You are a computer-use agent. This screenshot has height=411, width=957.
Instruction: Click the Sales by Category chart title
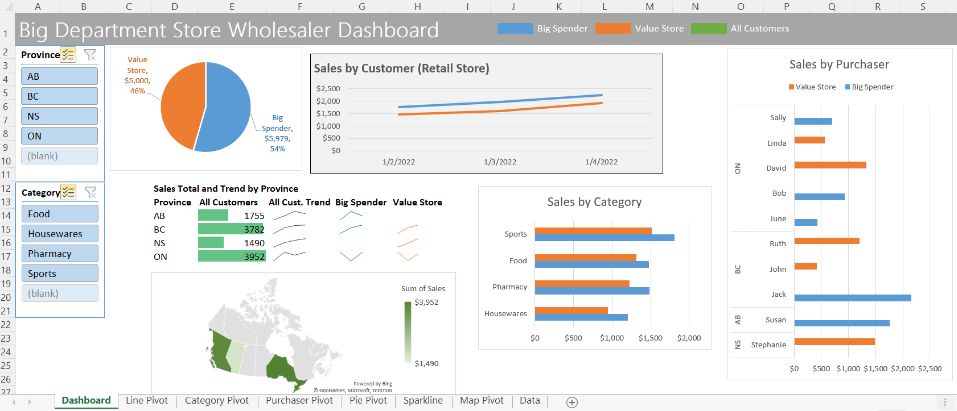pos(594,202)
